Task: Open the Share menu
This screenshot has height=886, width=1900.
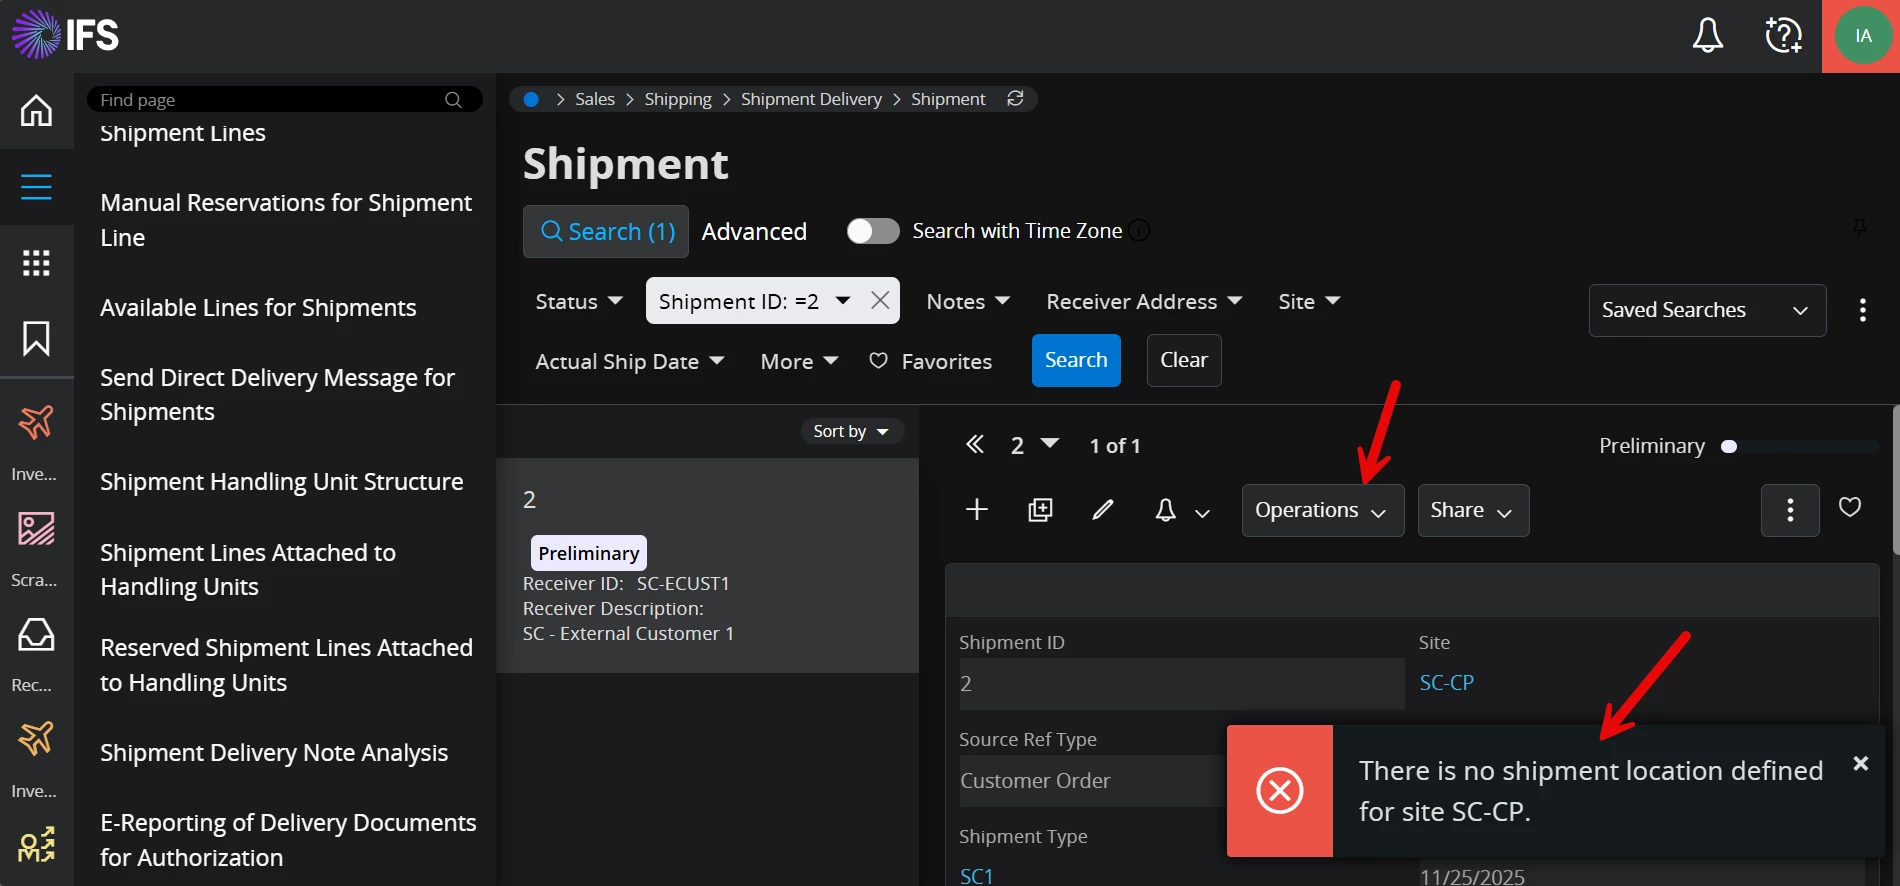Action: click(x=1473, y=510)
